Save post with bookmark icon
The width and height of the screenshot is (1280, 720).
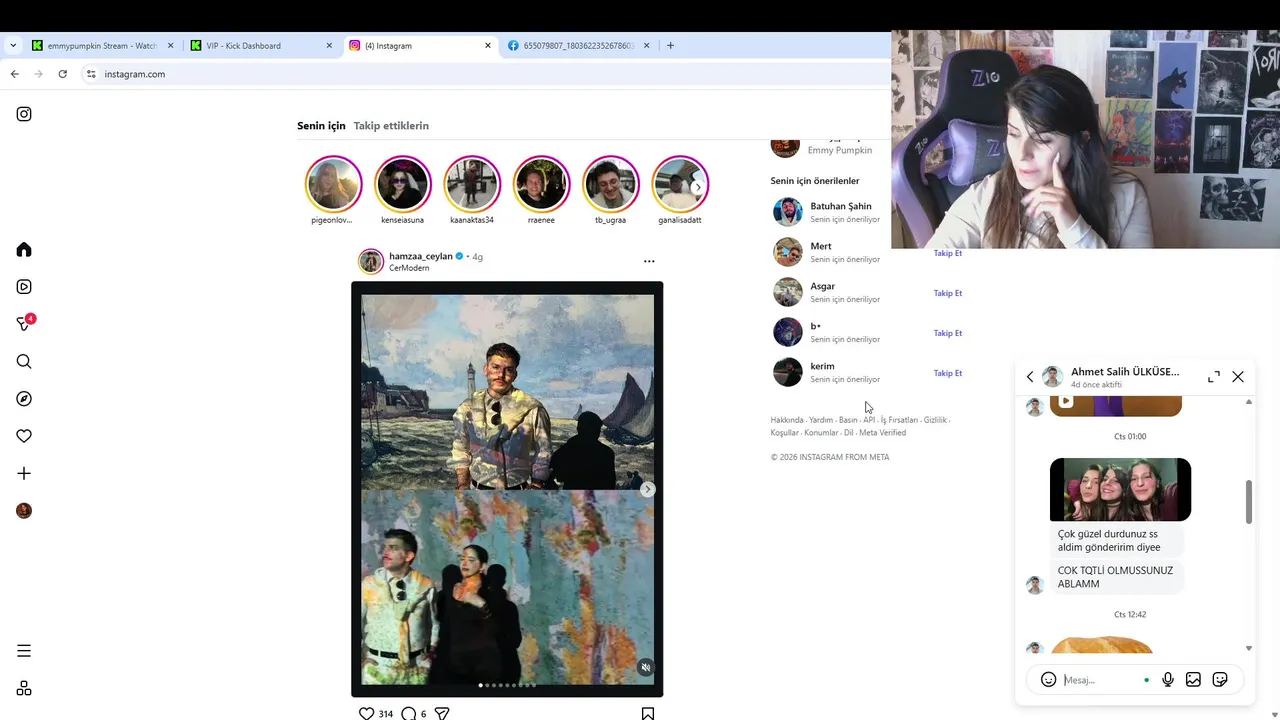click(x=648, y=713)
